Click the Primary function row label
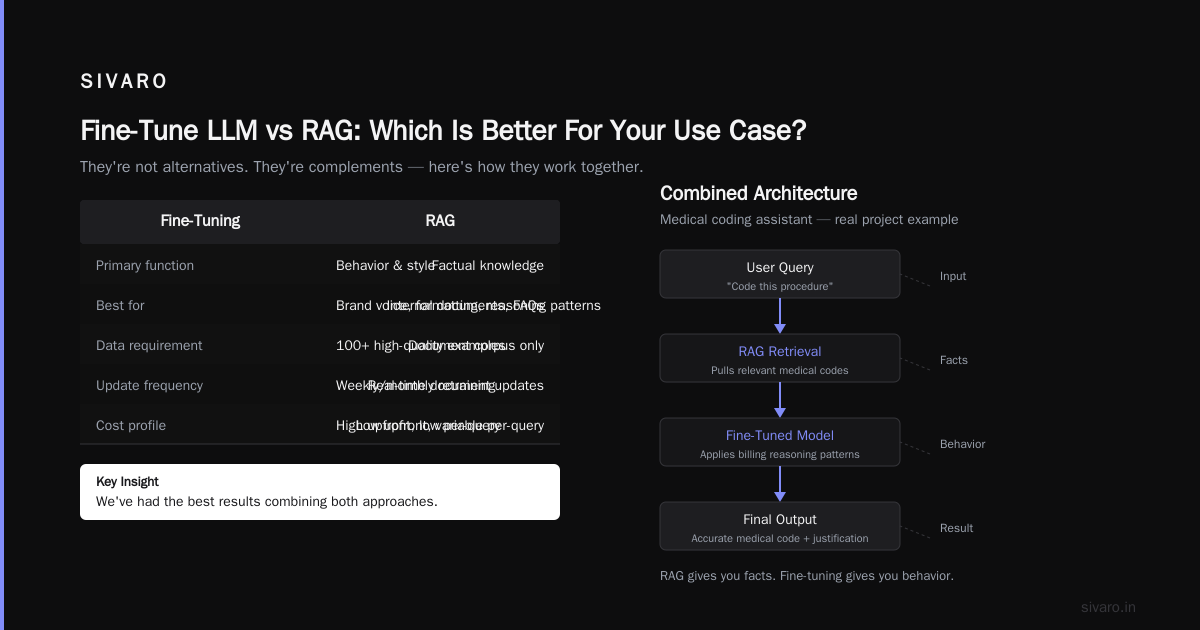 [x=145, y=265]
